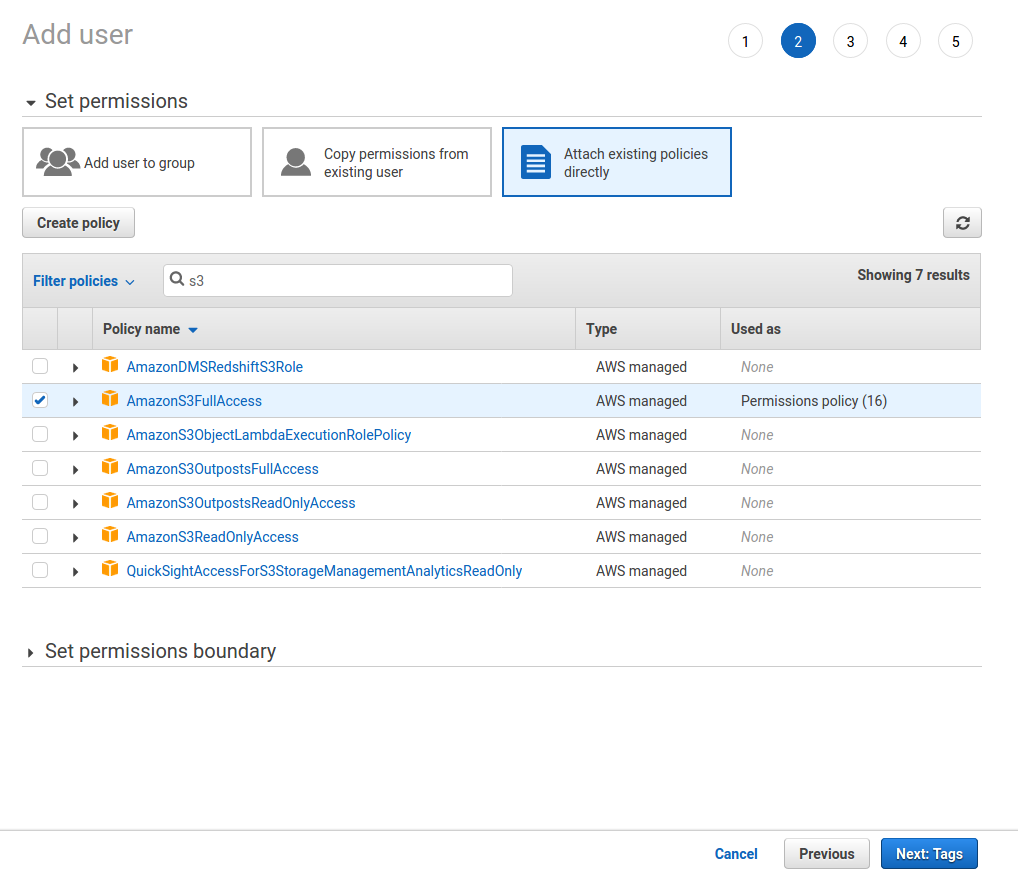Open the AmazonS3ReadOnlyAccess policy link
This screenshot has width=1018, height=875.
212,537
